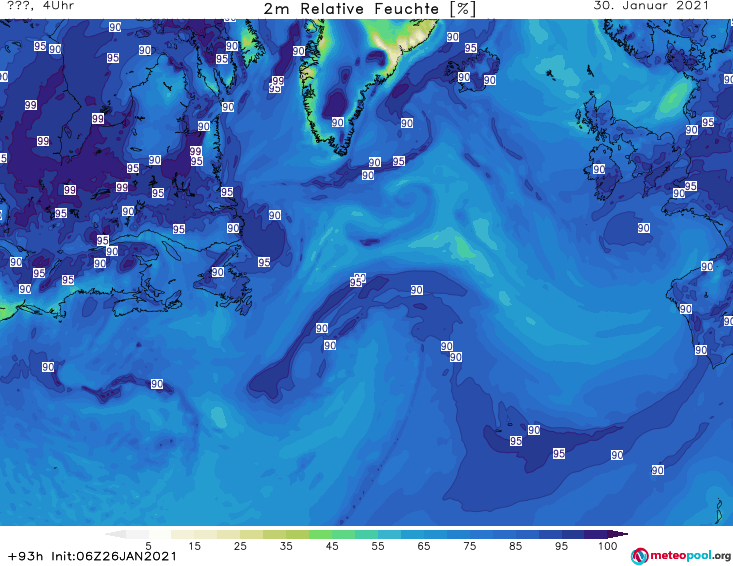The height and width of the screenshot is (566, 733).
Task: Select the title '2m Relative Feuchte [%]'
Action: (x=369, y=9)
